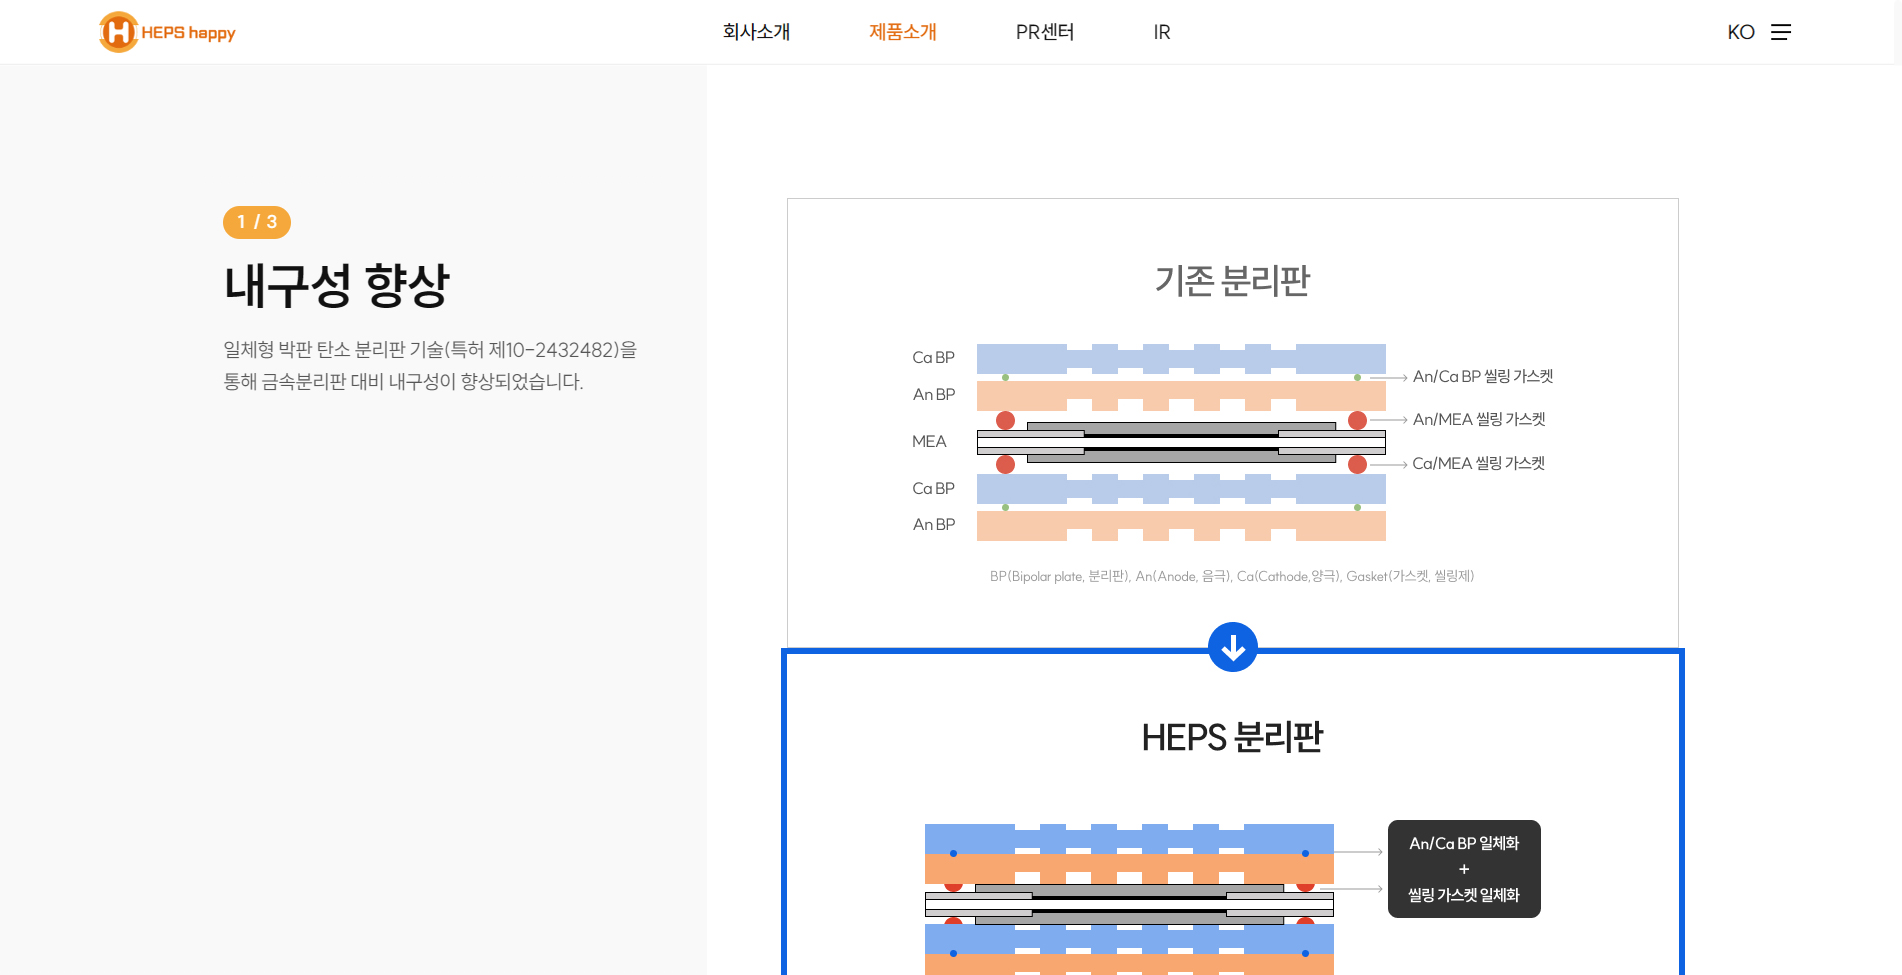Click the HEPS happy logo
This screenshot has width=1902, height=975.
tap(167, 32)
